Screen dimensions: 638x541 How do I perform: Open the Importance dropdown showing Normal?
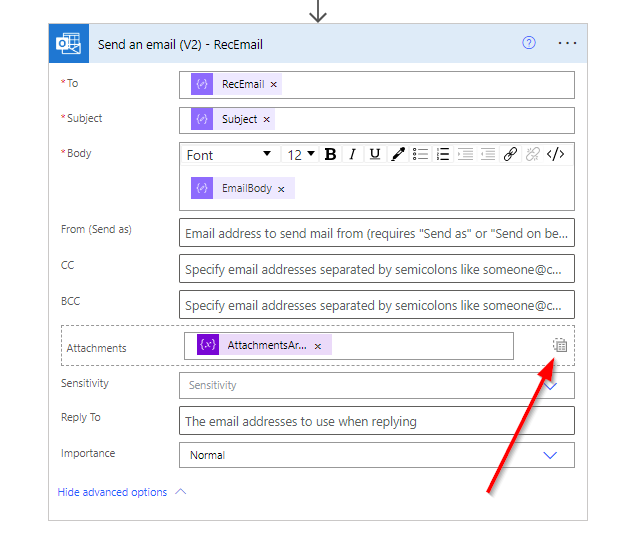click(x=377, y=455)
